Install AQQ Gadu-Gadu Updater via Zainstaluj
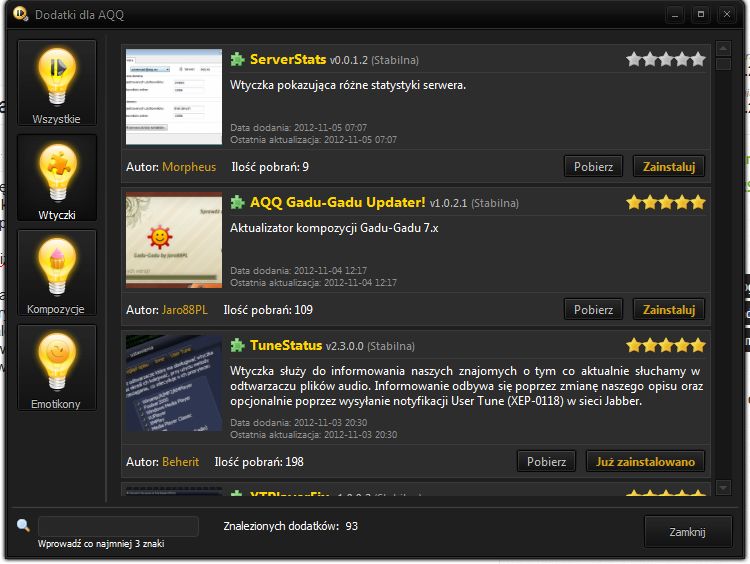This screenshot has width=750, height=564. point(669,310)
